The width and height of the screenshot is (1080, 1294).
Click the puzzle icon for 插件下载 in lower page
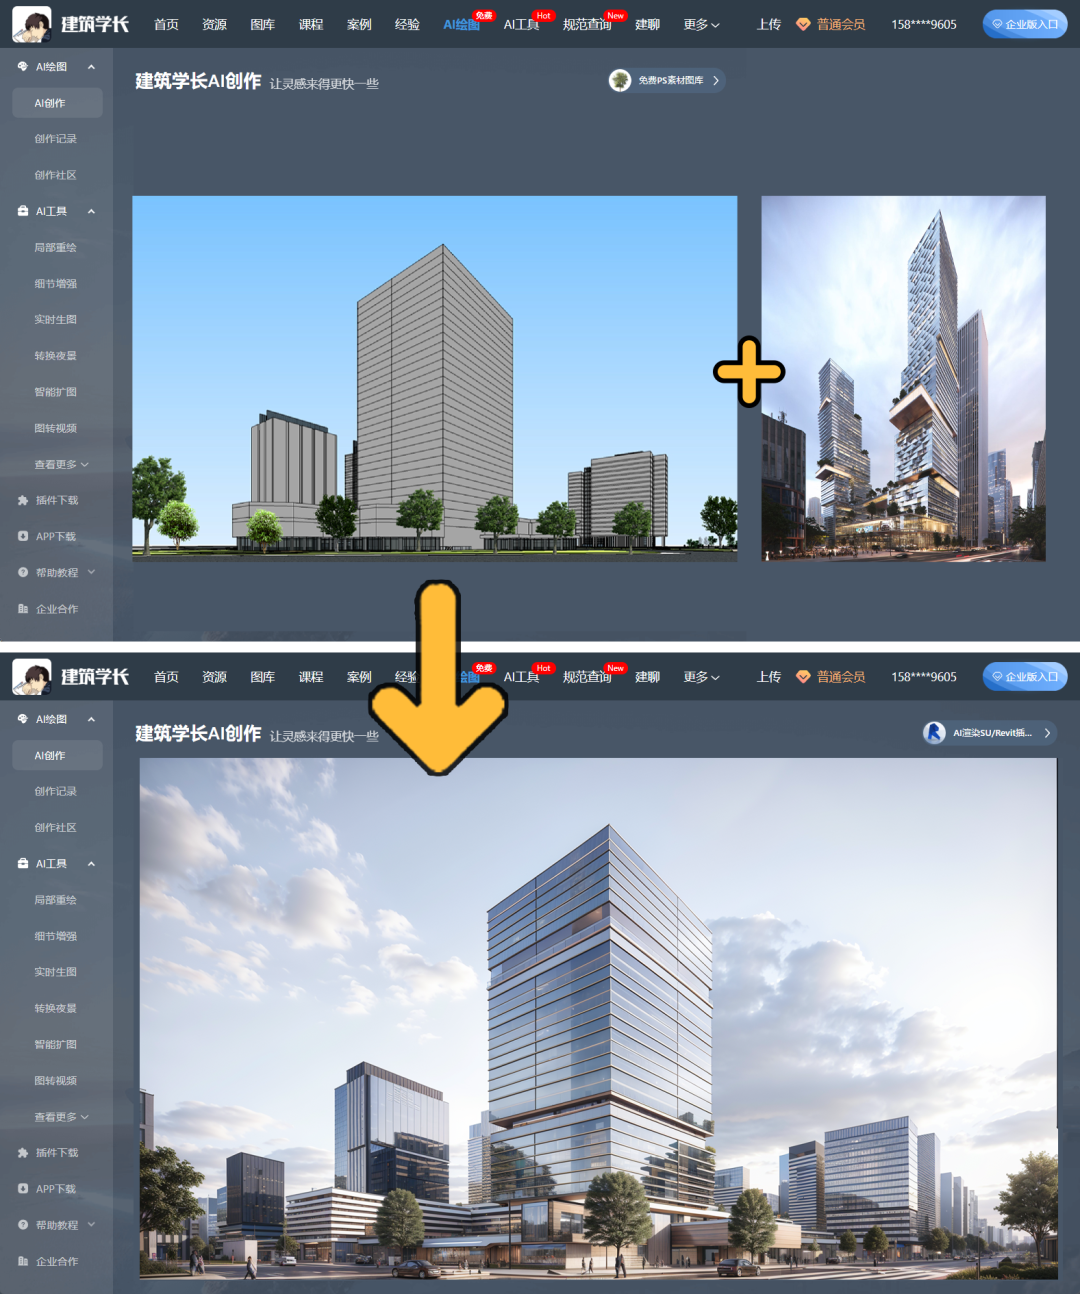click(23, 1152)
